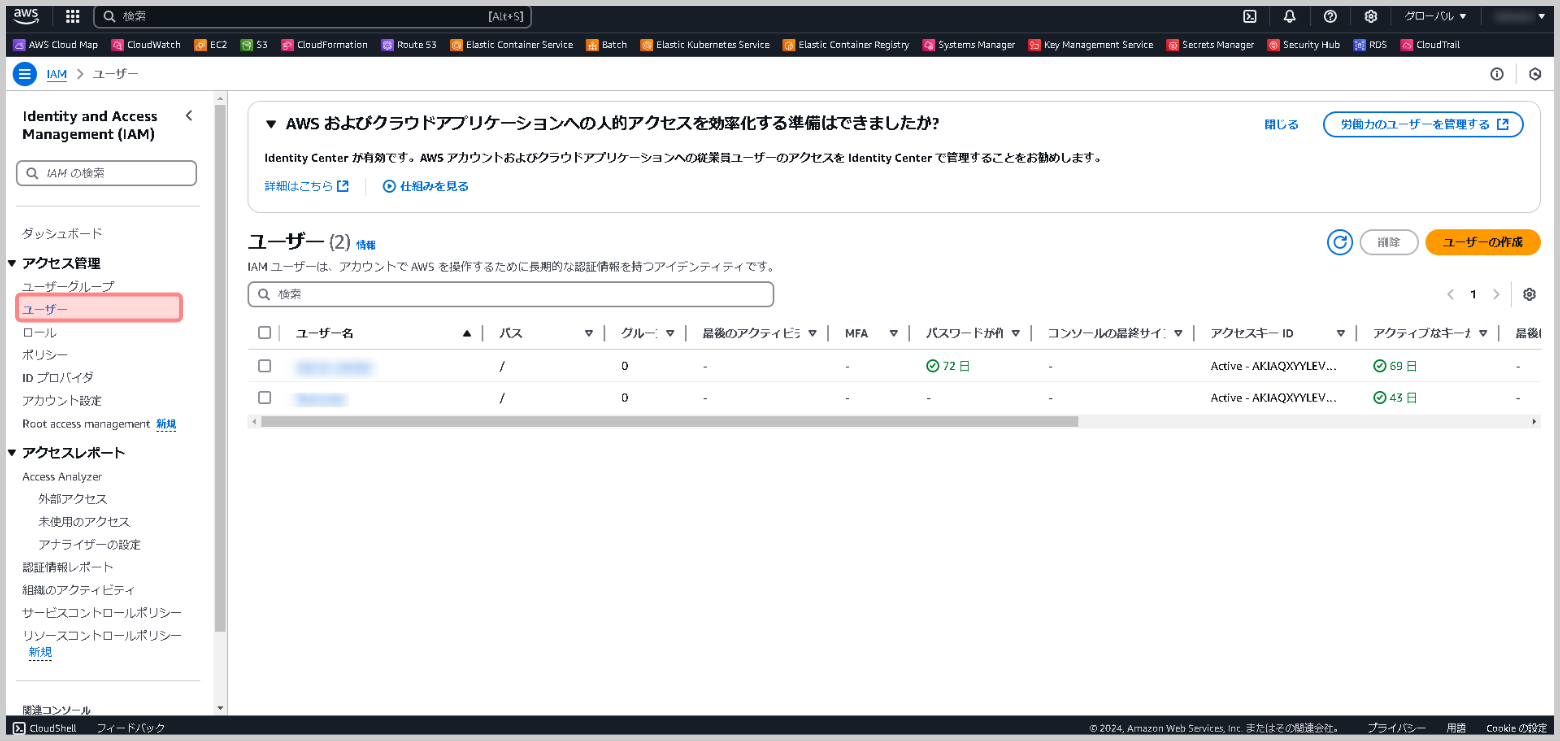Screen dimensions: 1560x741
Task: Open the account menu dropdown arrow
Action: coord(1542,16)
